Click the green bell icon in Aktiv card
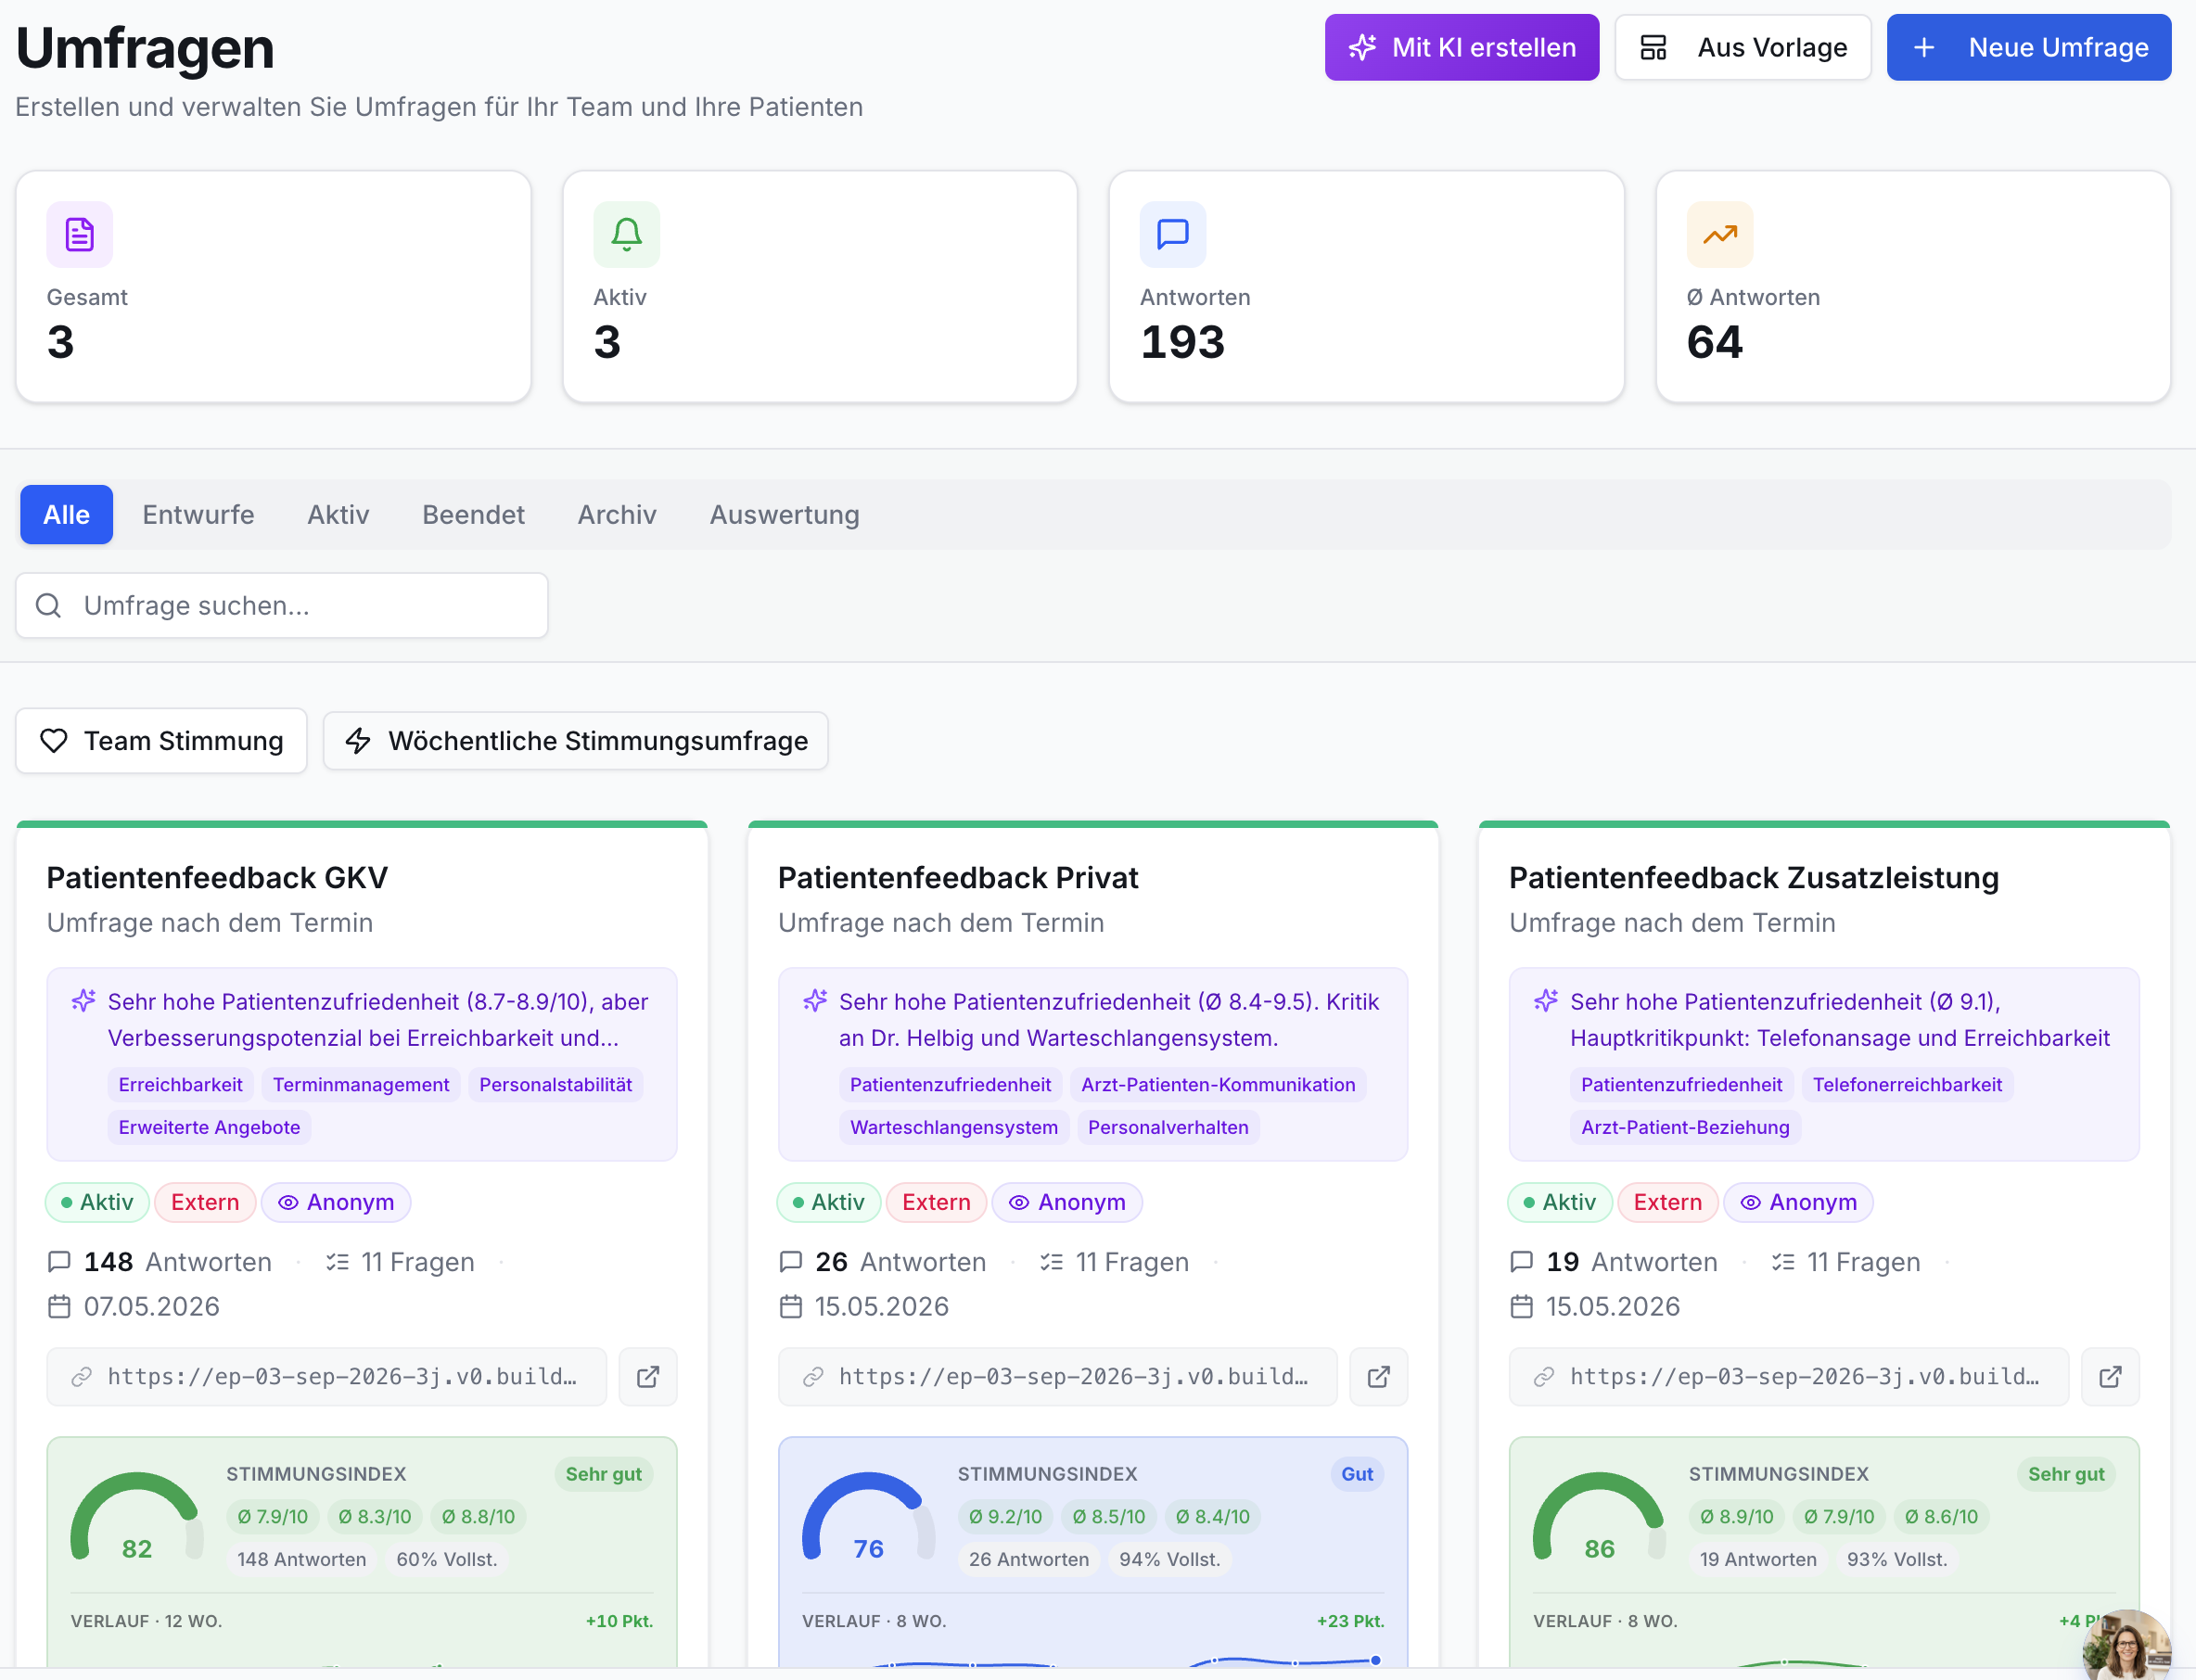 tap(627, 234)
